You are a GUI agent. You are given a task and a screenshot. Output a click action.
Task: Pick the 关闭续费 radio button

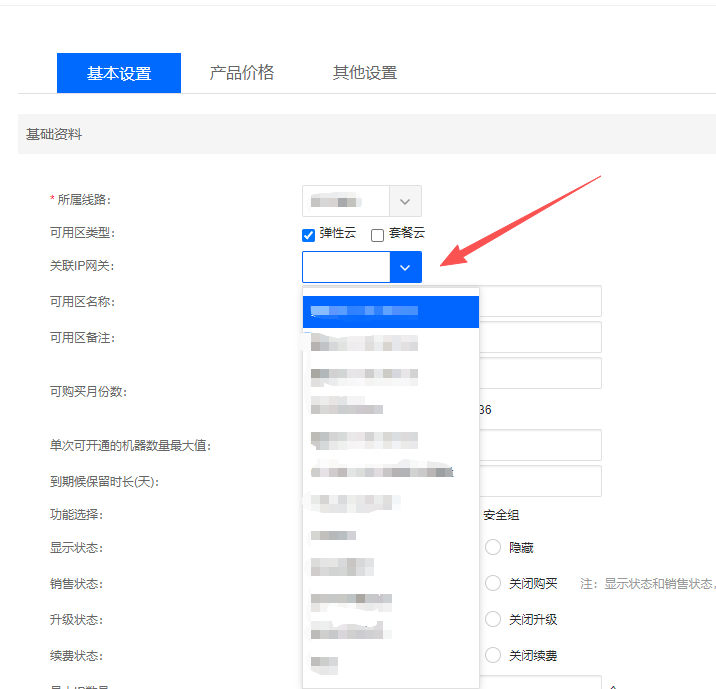point(493,655)
